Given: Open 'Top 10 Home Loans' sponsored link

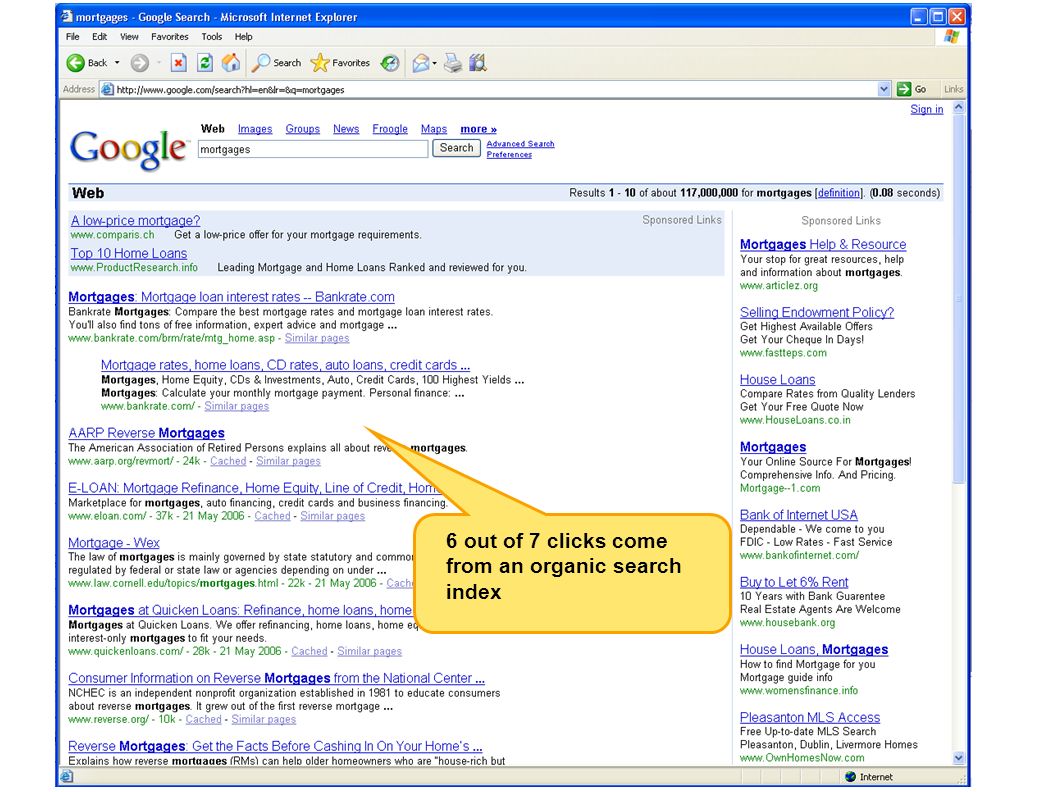Looking at the screenshot, I should coord(129,253).
